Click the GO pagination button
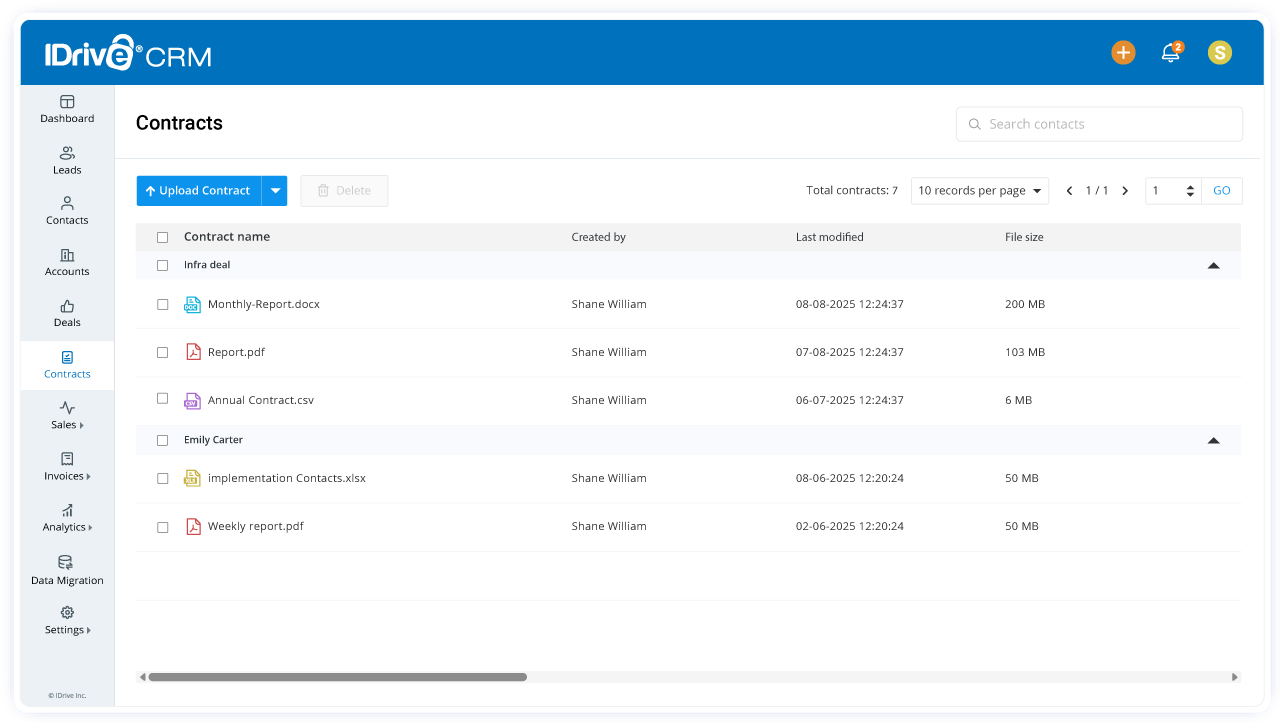Viewport: 1282px width, 722px height. pos(1222,190)
